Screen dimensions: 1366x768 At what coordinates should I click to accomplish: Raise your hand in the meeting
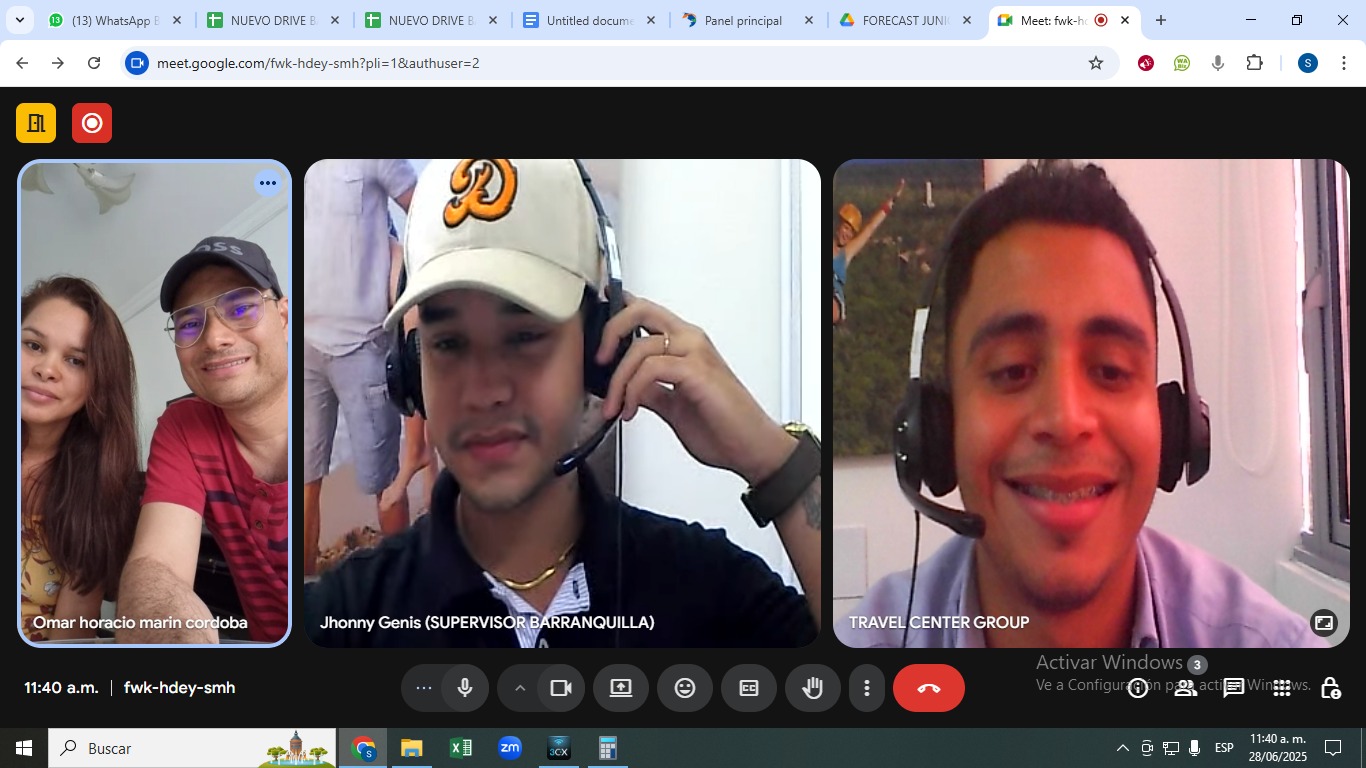click(812, 688)
